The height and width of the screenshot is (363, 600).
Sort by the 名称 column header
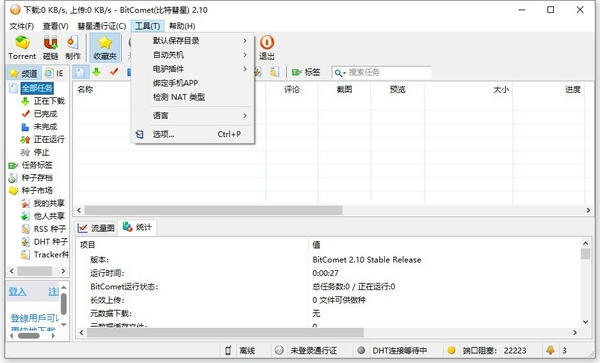pyautogui.click(x=85, y=90)
